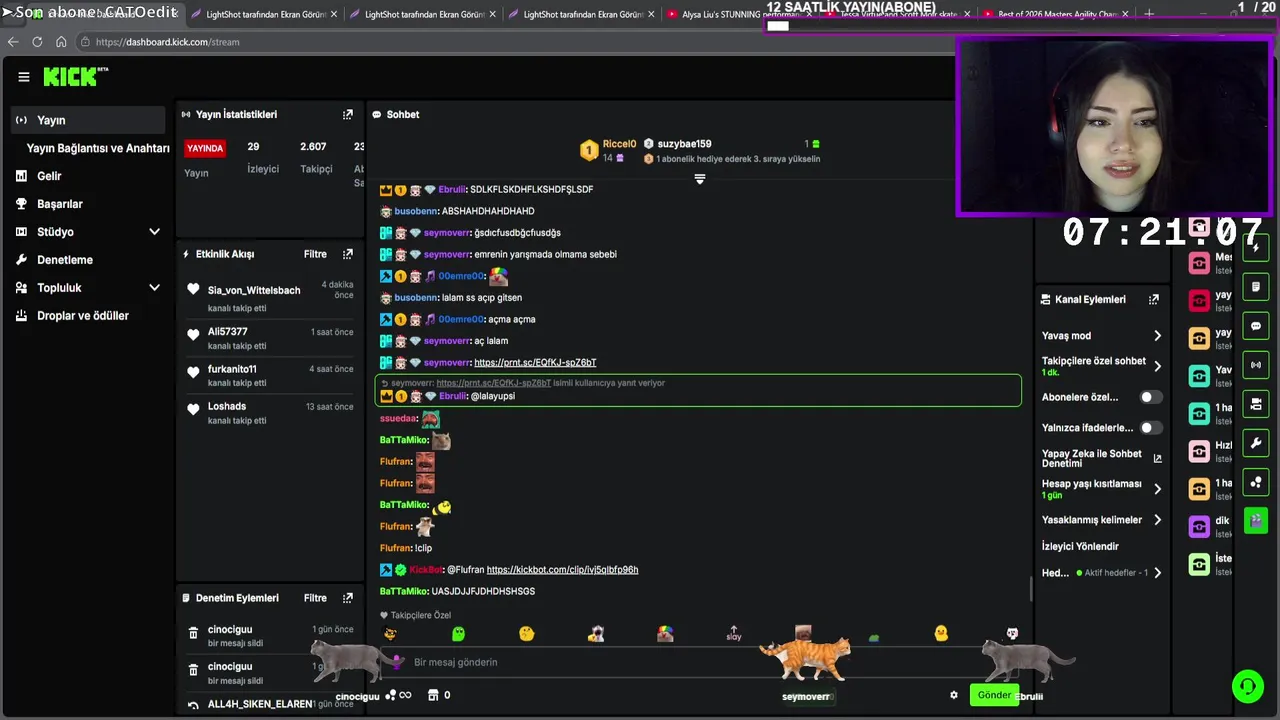Click the document icon in right sidebar

(x=1256, y=287)
